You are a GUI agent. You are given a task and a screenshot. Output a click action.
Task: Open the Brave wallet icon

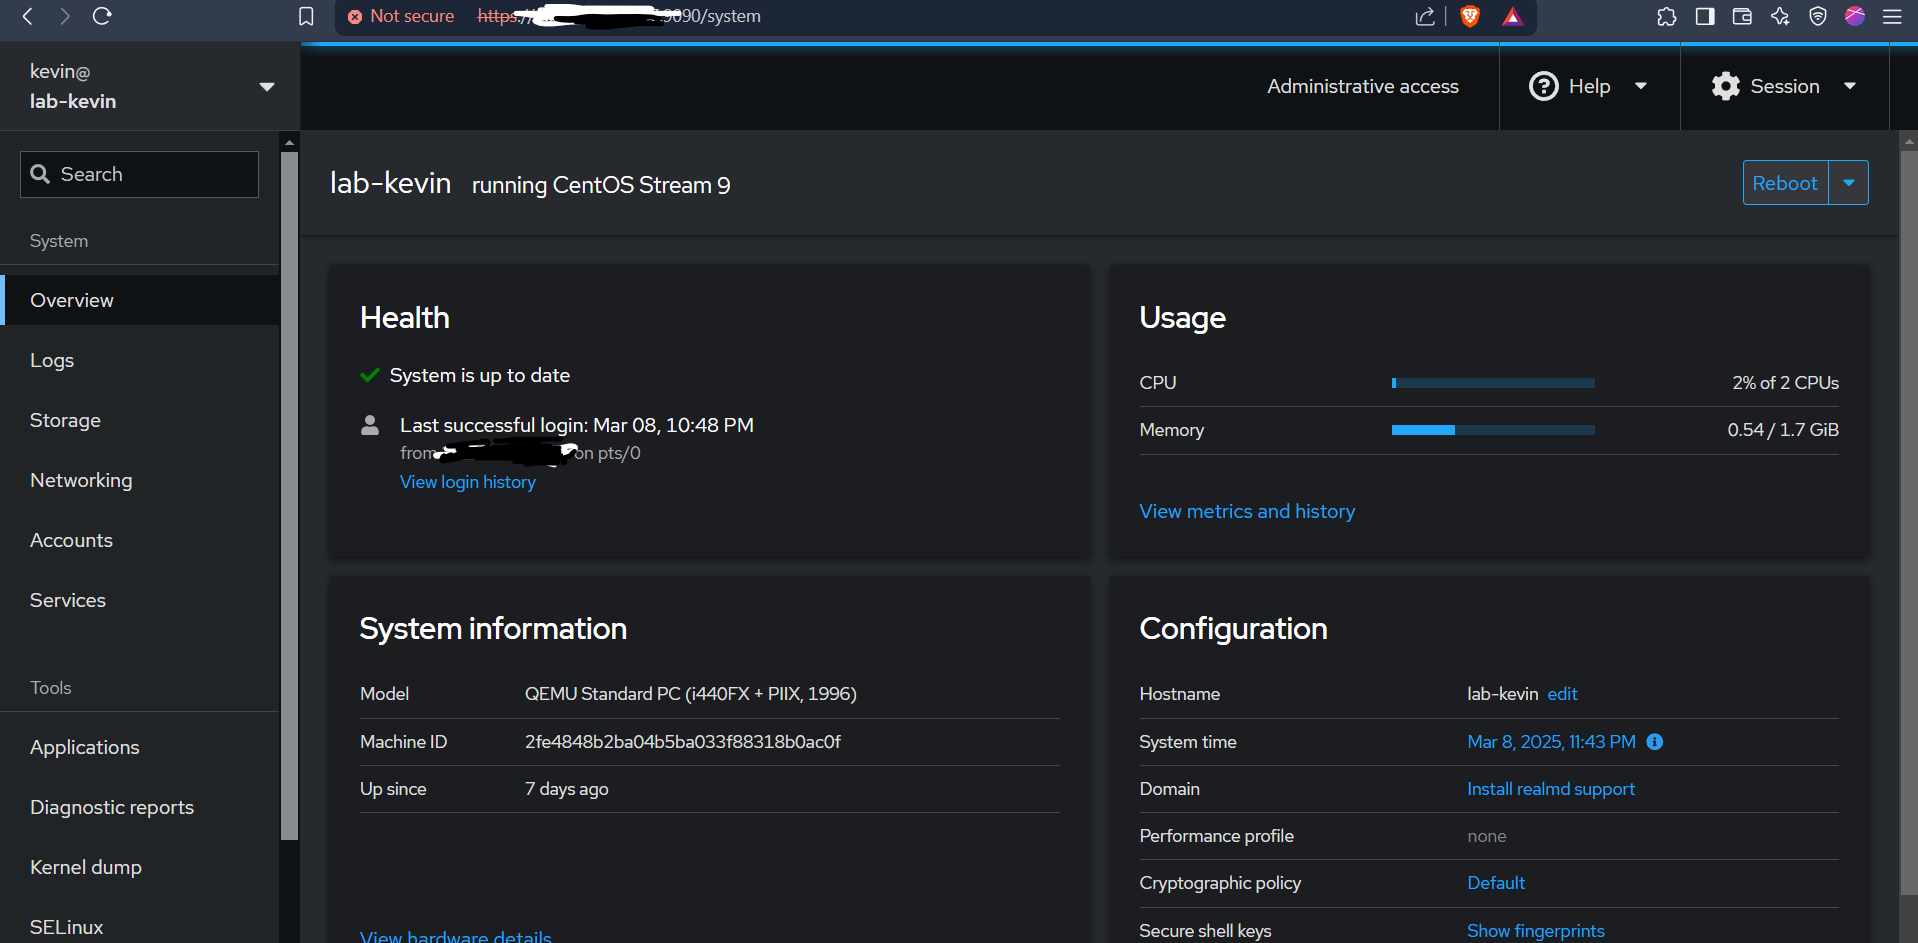click(1742, 16)
